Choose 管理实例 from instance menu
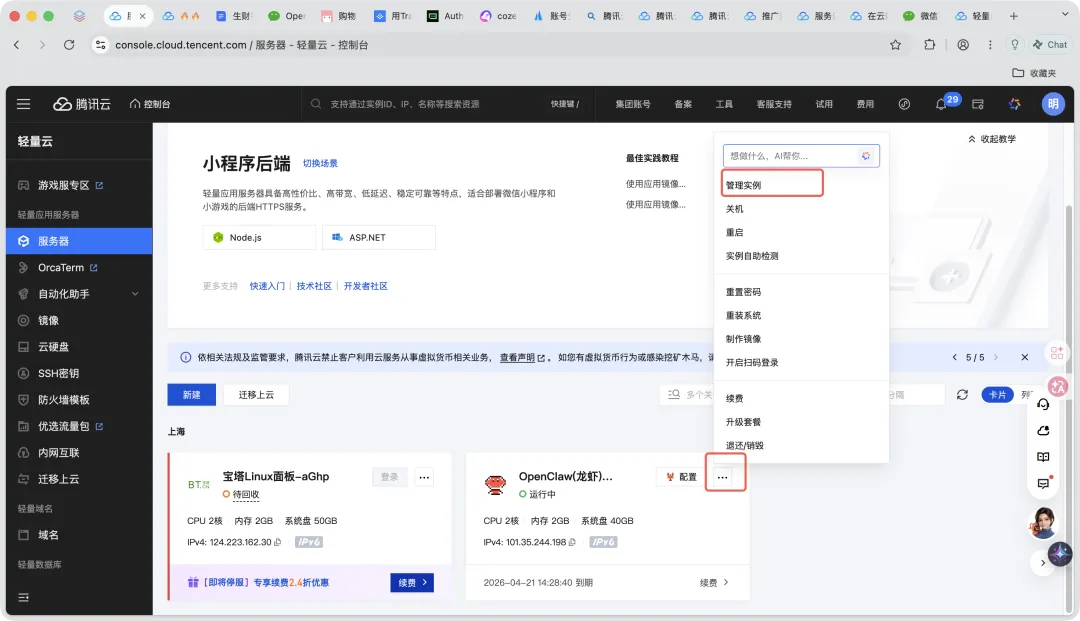The height and width of the screenshot is (621, 1080). (x=743, y=185)
